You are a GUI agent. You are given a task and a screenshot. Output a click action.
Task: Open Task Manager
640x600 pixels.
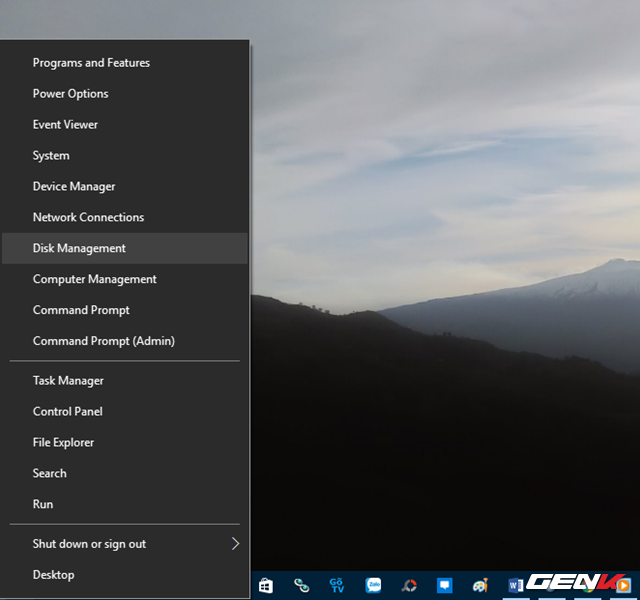pos(68,381)
